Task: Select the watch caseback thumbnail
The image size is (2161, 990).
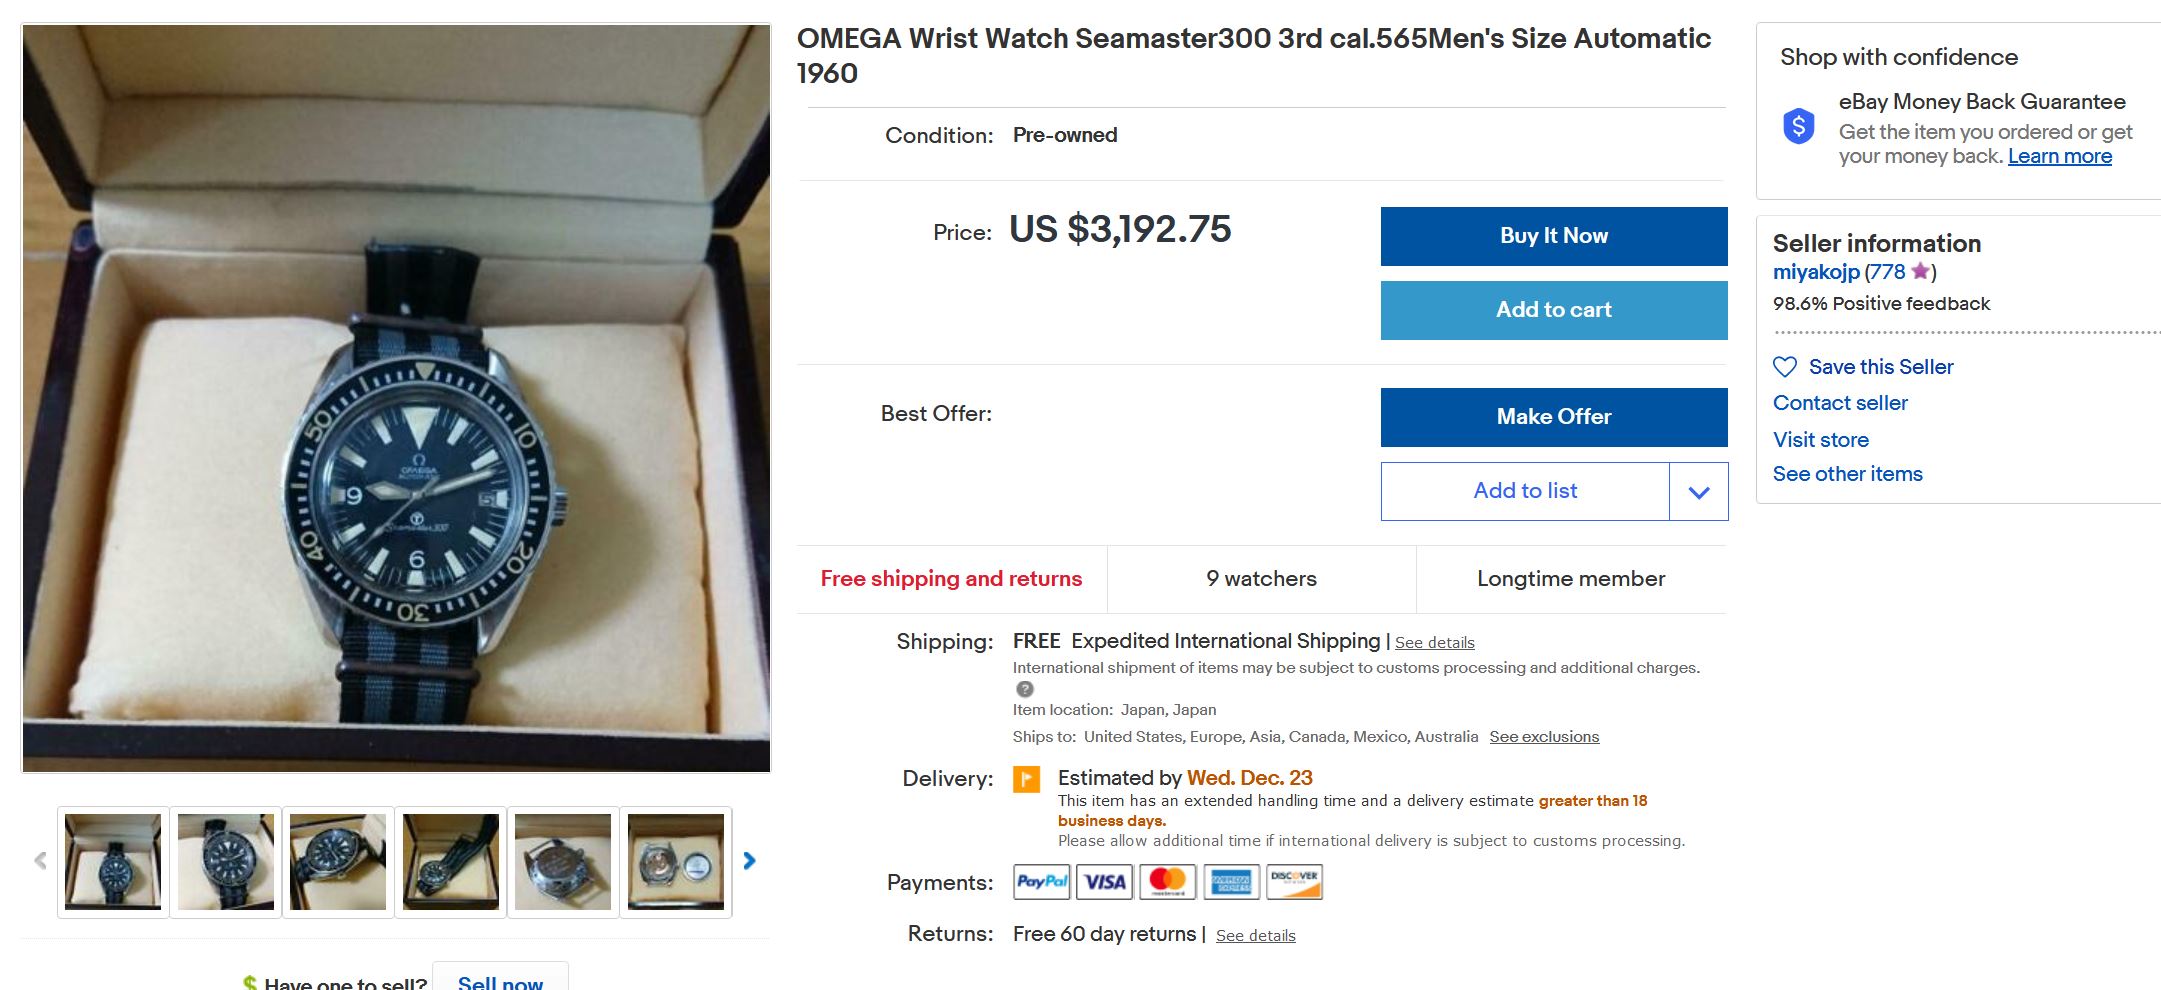Action: pyautogui.click(x=563, y=862)
